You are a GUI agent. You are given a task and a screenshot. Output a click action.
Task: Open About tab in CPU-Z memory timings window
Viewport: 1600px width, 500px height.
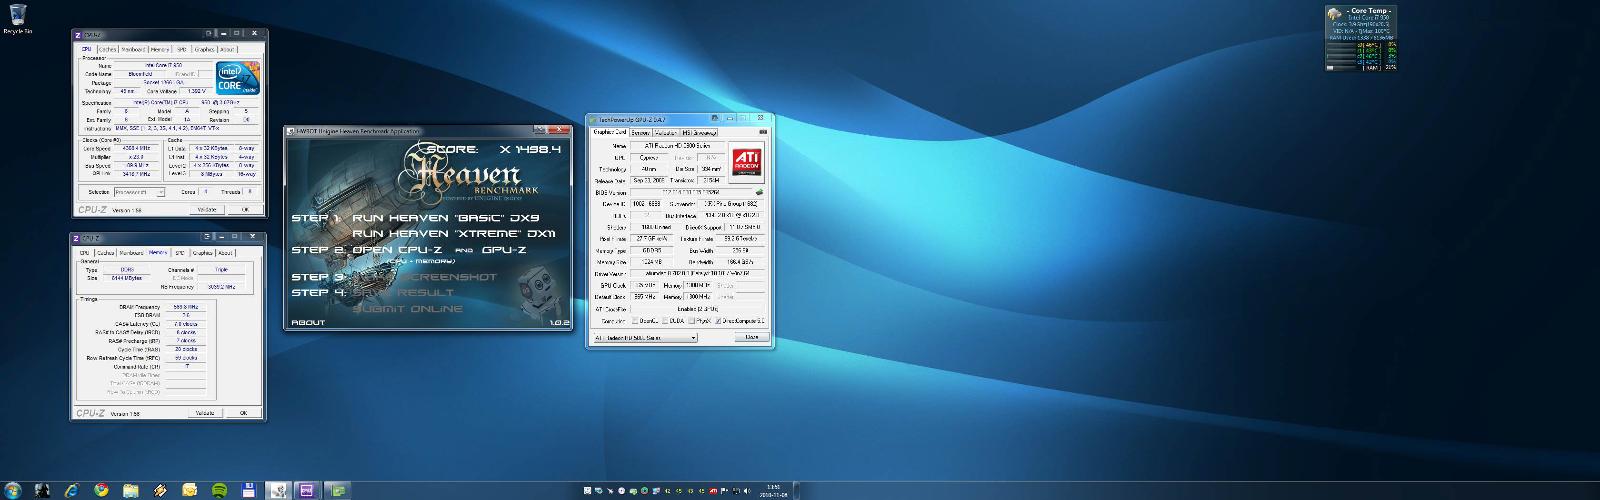[226, 253]
